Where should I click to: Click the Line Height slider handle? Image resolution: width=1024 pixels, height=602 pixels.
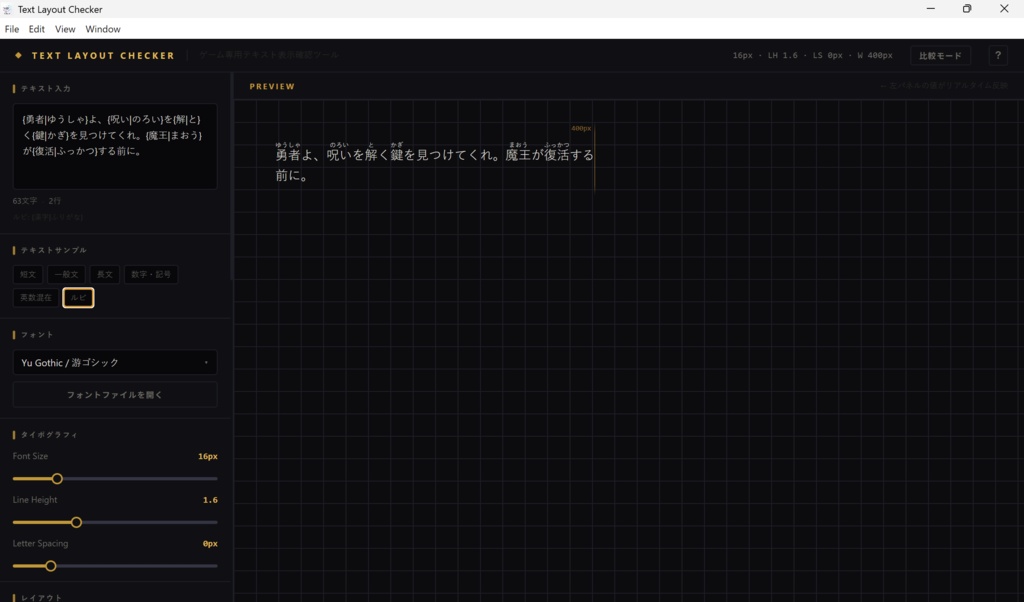tap(76, 522)
